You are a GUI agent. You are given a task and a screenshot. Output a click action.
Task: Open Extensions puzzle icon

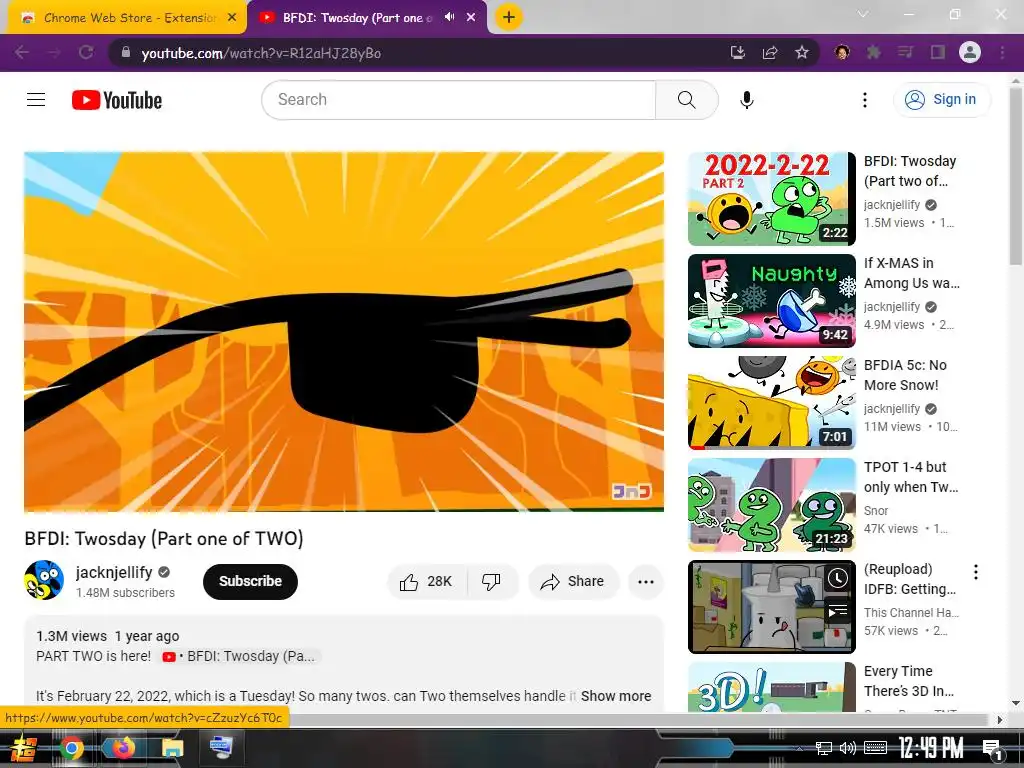point(873,52)
